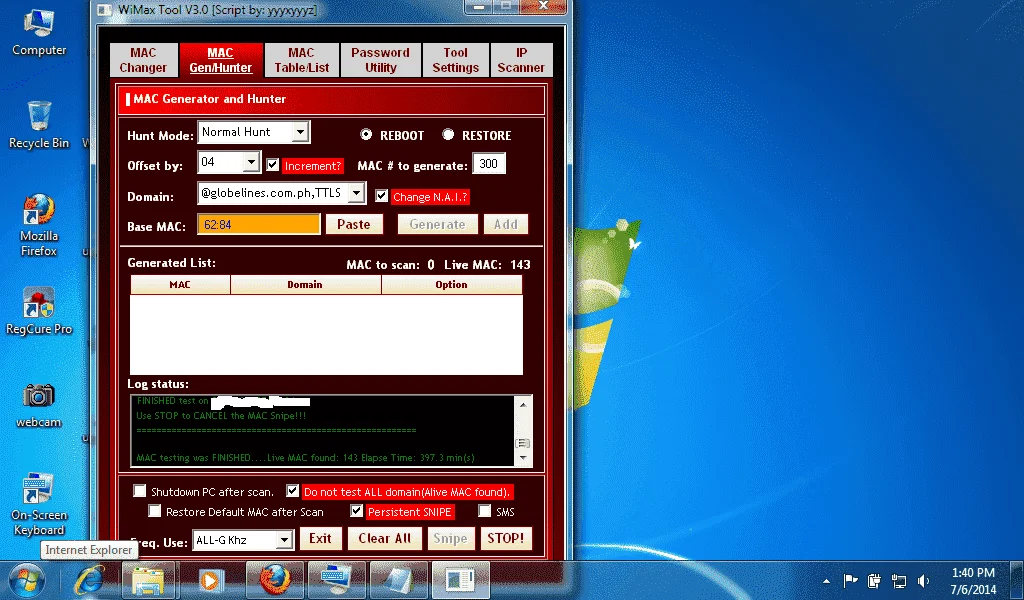Open Windows Explorer folder in taskbar
The height and width of the screenshot is (600, 1024).
pos(149,580)
